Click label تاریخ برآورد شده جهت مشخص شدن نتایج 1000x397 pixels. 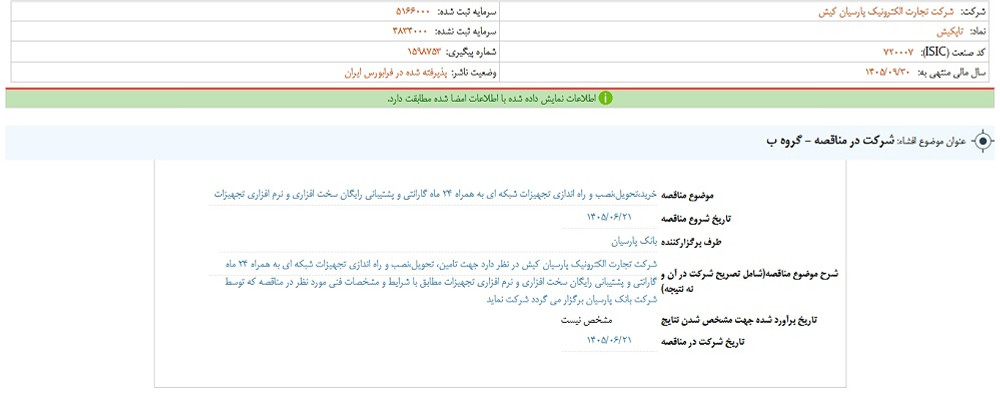point(739,320)
